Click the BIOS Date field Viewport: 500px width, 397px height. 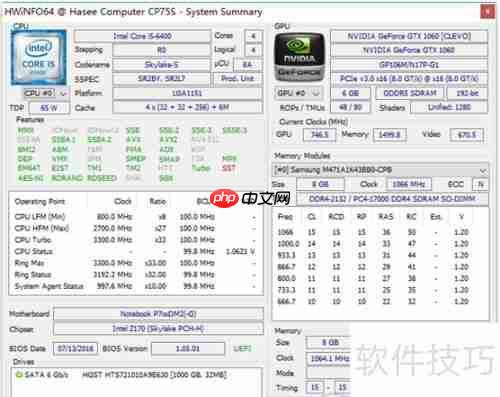pyautogui.click(x=75, y=349)
